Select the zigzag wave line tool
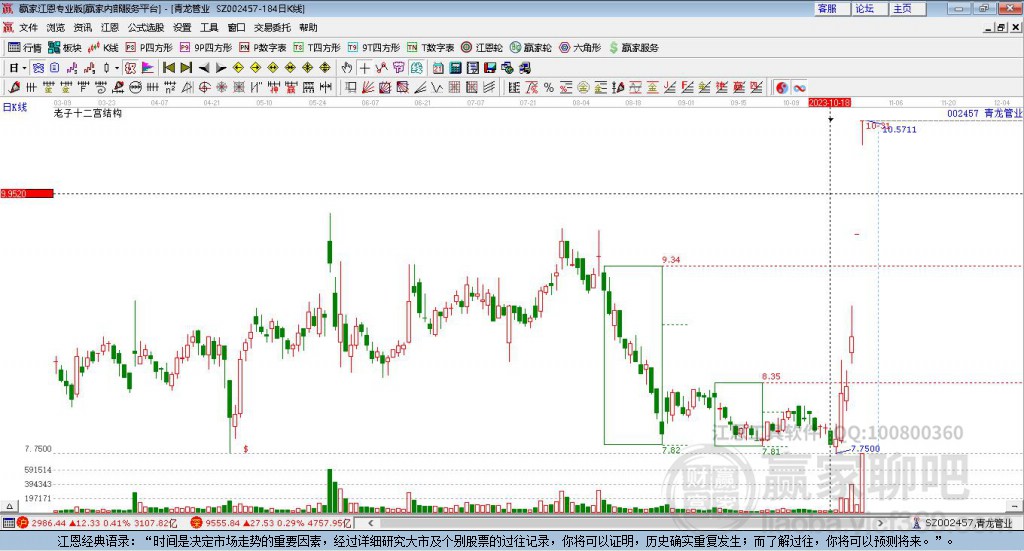The image size is (1024, 551). point(438,87)
